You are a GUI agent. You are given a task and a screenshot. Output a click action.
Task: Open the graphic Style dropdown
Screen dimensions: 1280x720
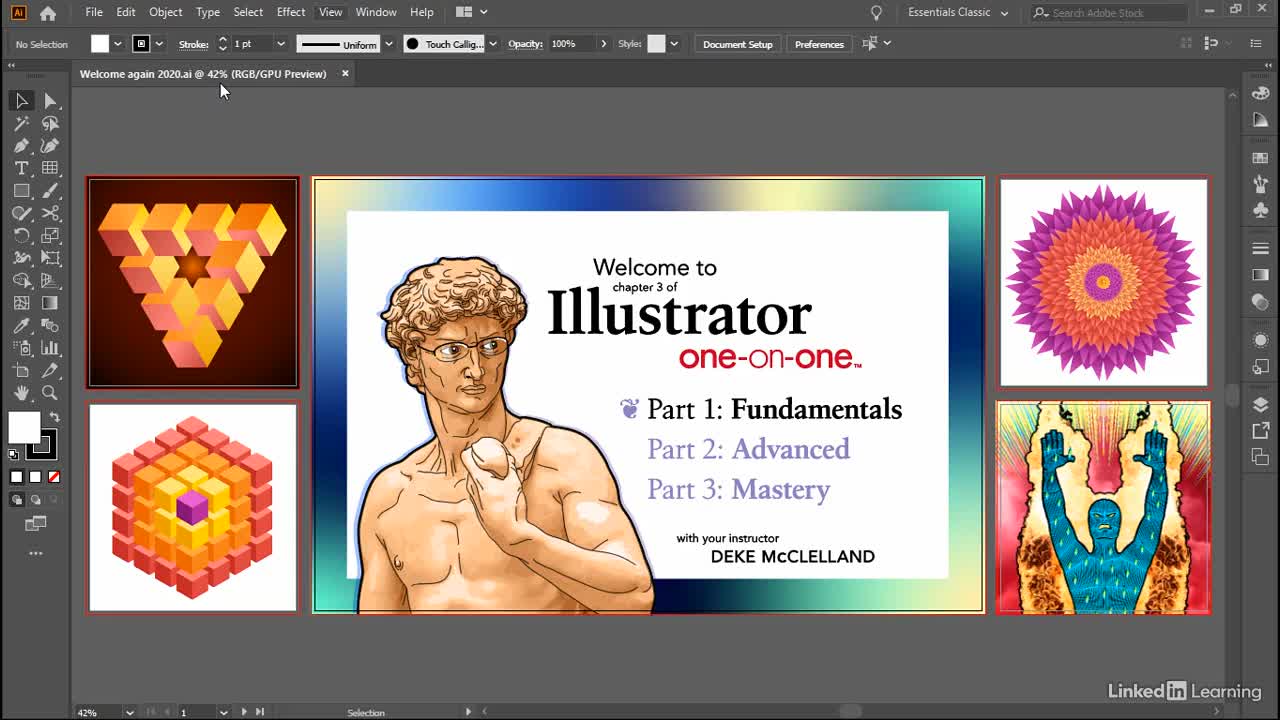673,44
